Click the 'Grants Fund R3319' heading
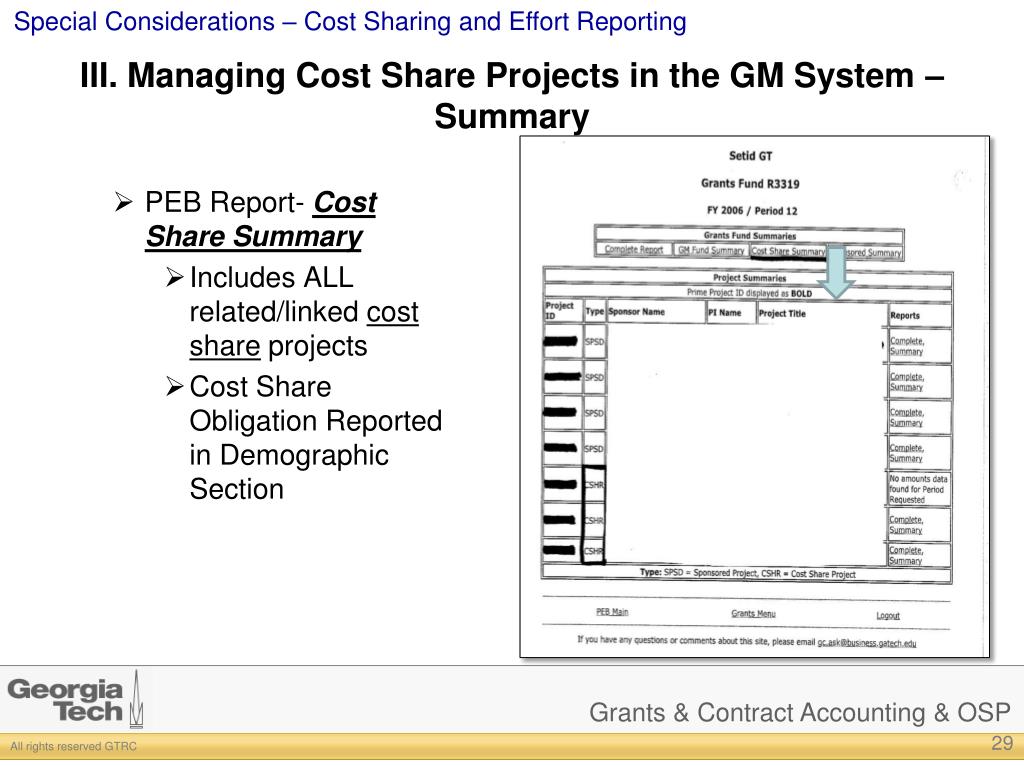The height and width of the screenshot is (768, 1024). click(x=750, y=184)
